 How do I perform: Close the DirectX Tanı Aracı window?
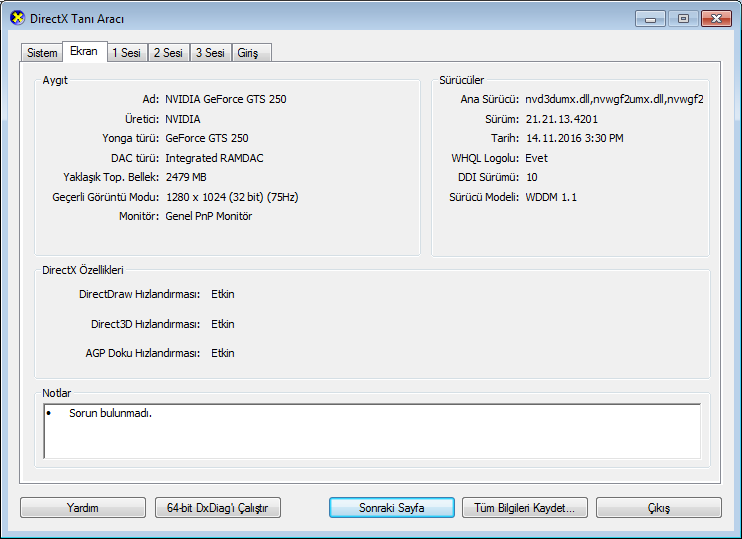point(716,18)
